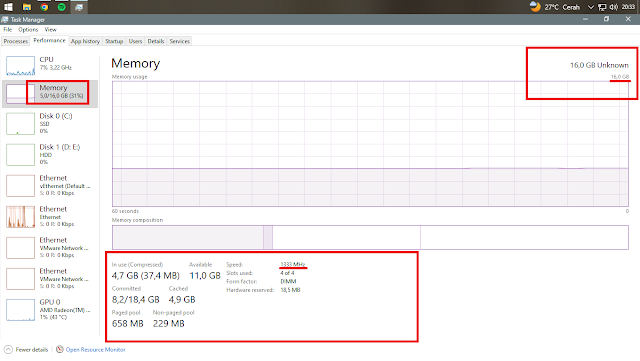Click the Fewer details chevron icon
640x361 pixels.
[8, 350]
